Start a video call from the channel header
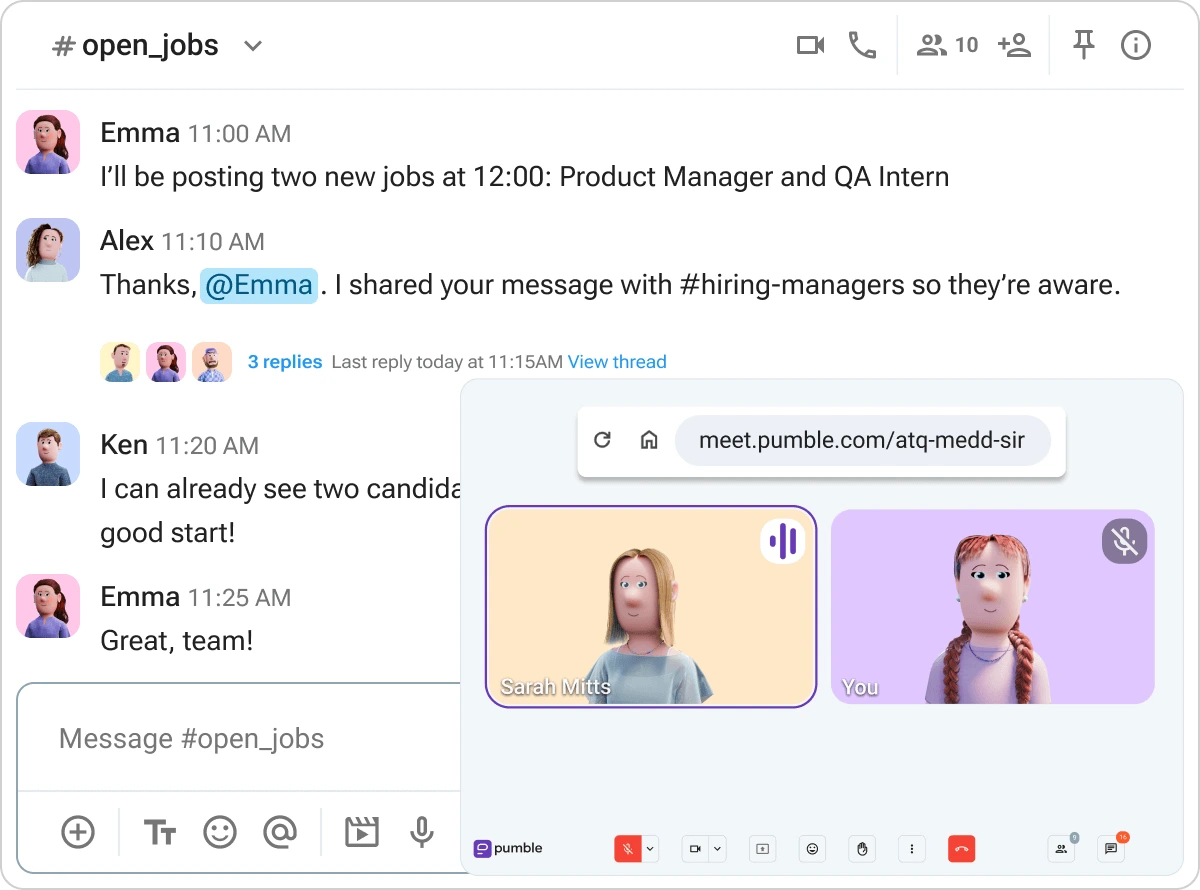 [x=810, y=44]
